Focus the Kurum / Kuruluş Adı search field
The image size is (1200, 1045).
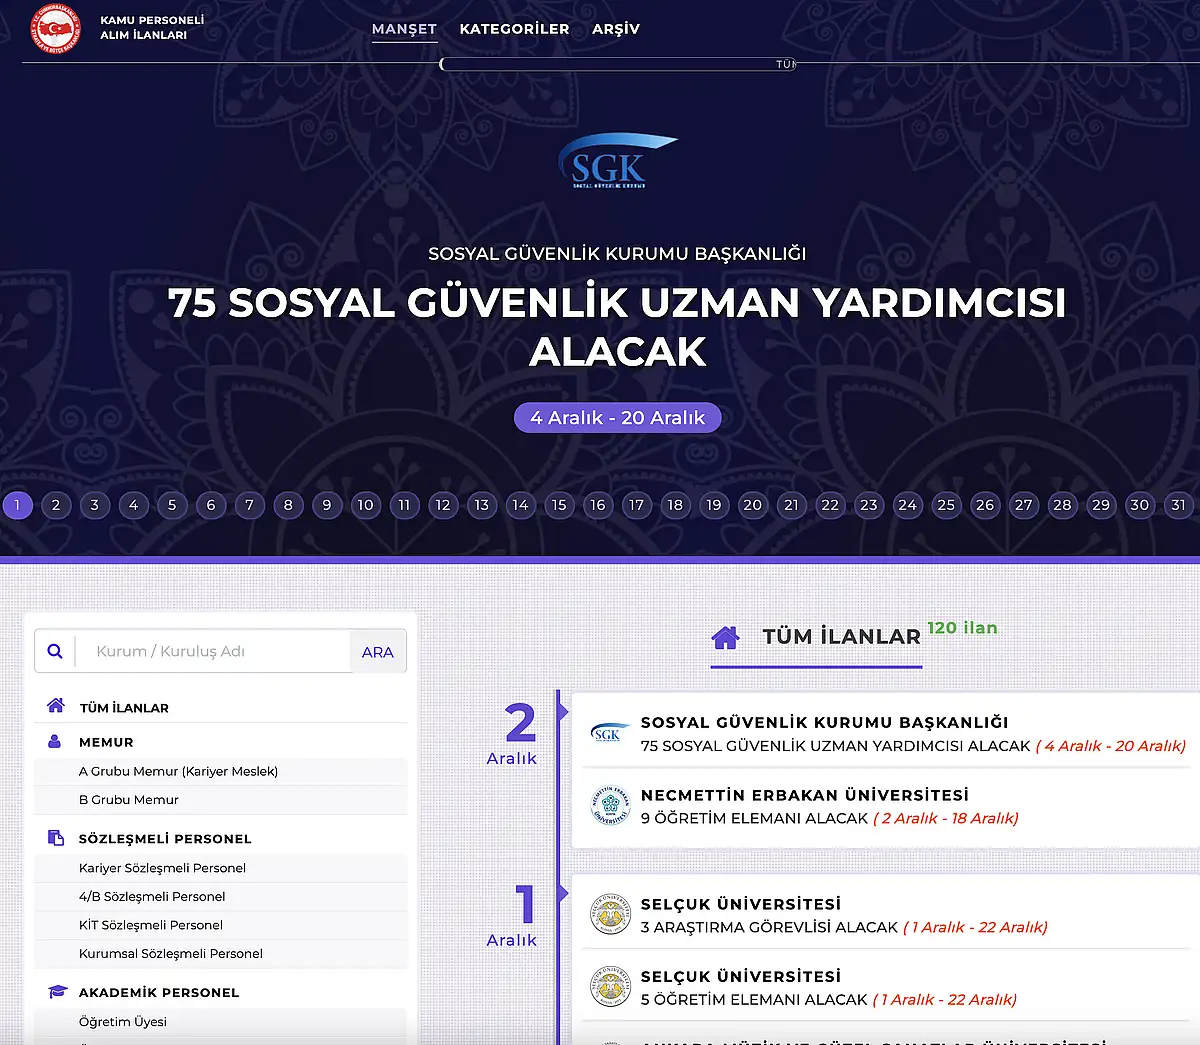click(x=214, y=651)
